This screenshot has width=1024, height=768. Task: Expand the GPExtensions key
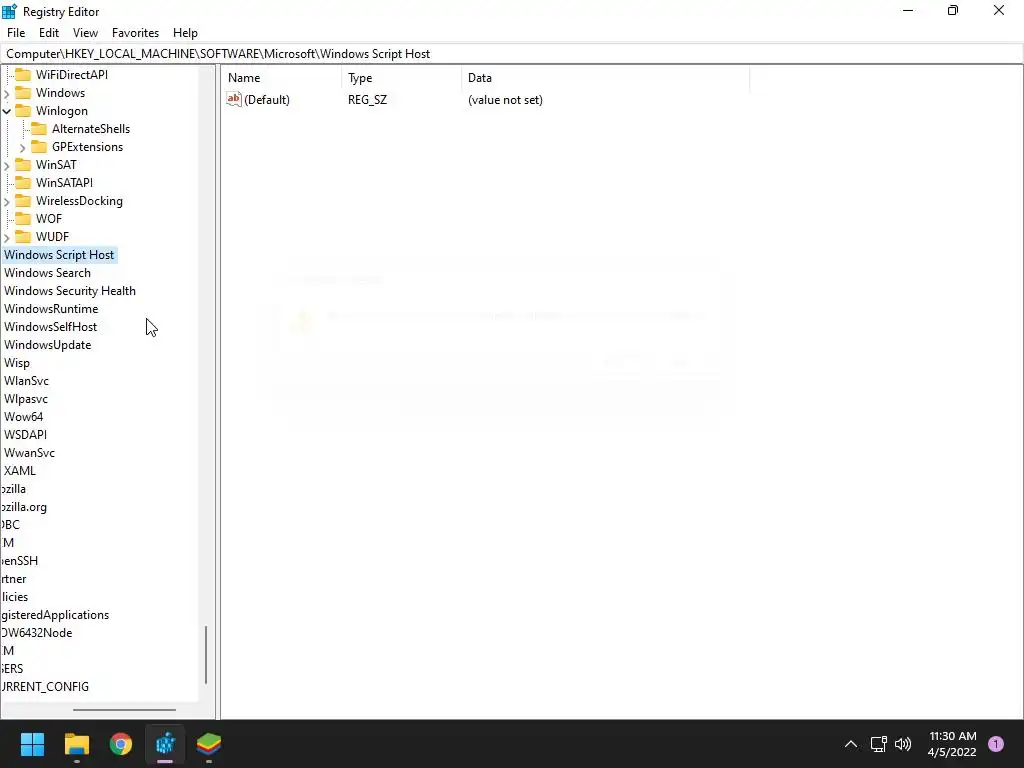(23, 148)
